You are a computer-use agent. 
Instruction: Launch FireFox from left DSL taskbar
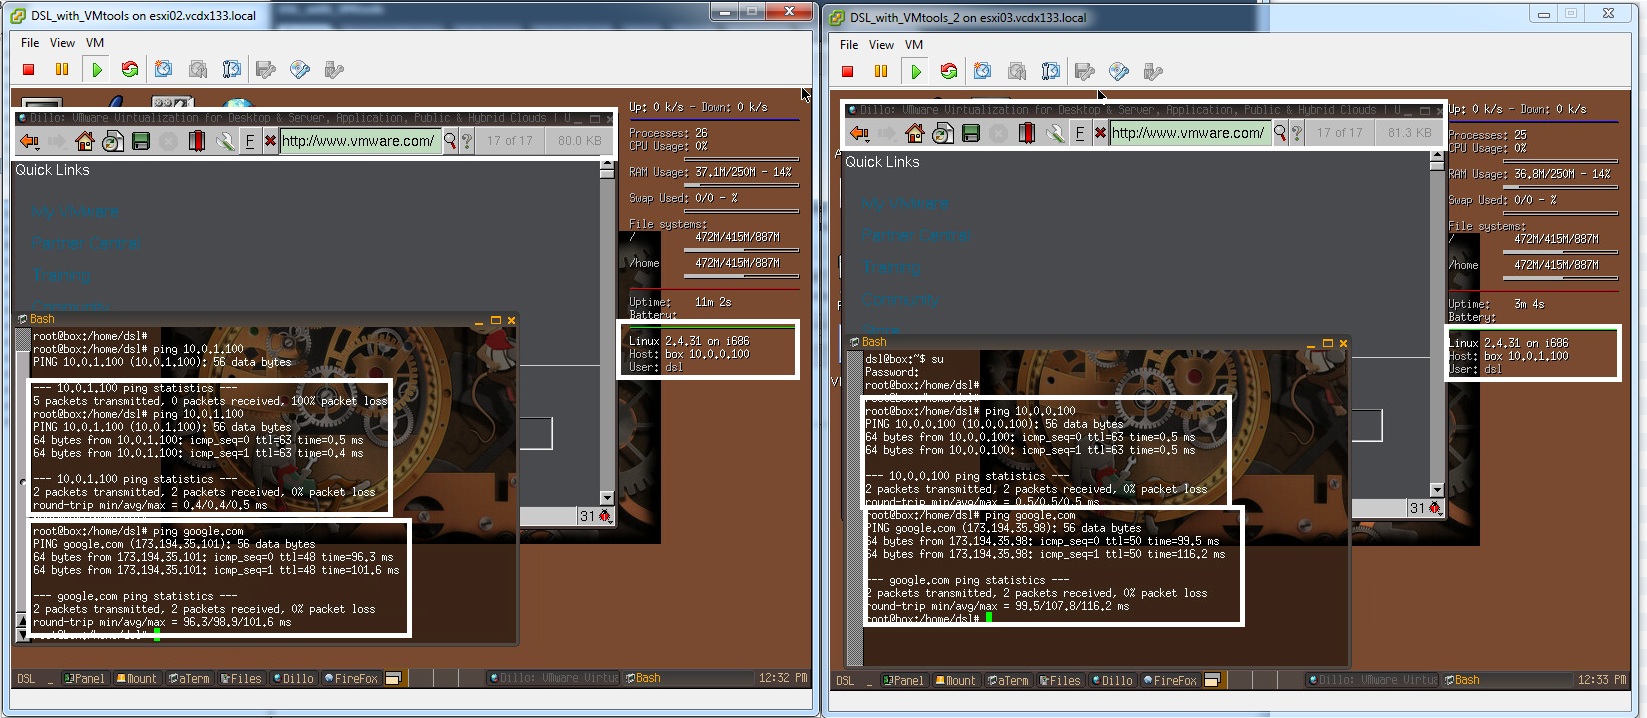pos(350,678)
